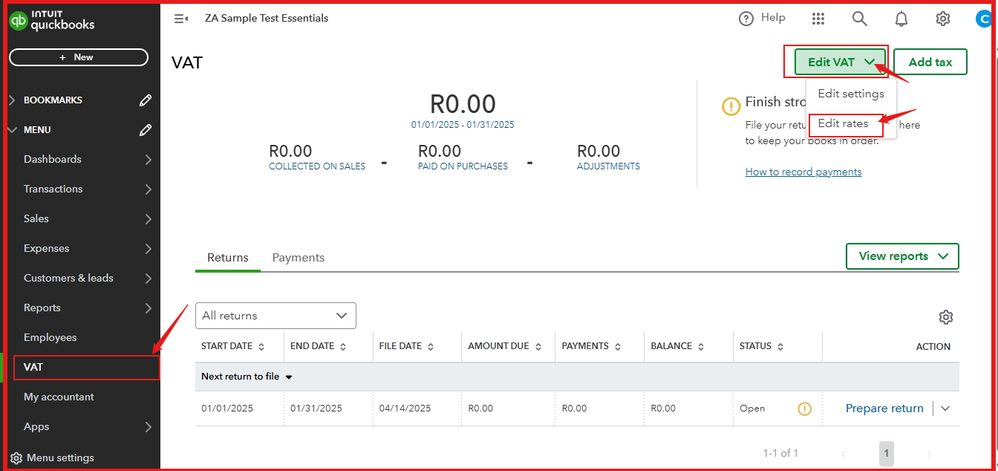Screen dimensions: 998x471
Task: Click the warning icon beside Open status
Action: coord(805,409)
